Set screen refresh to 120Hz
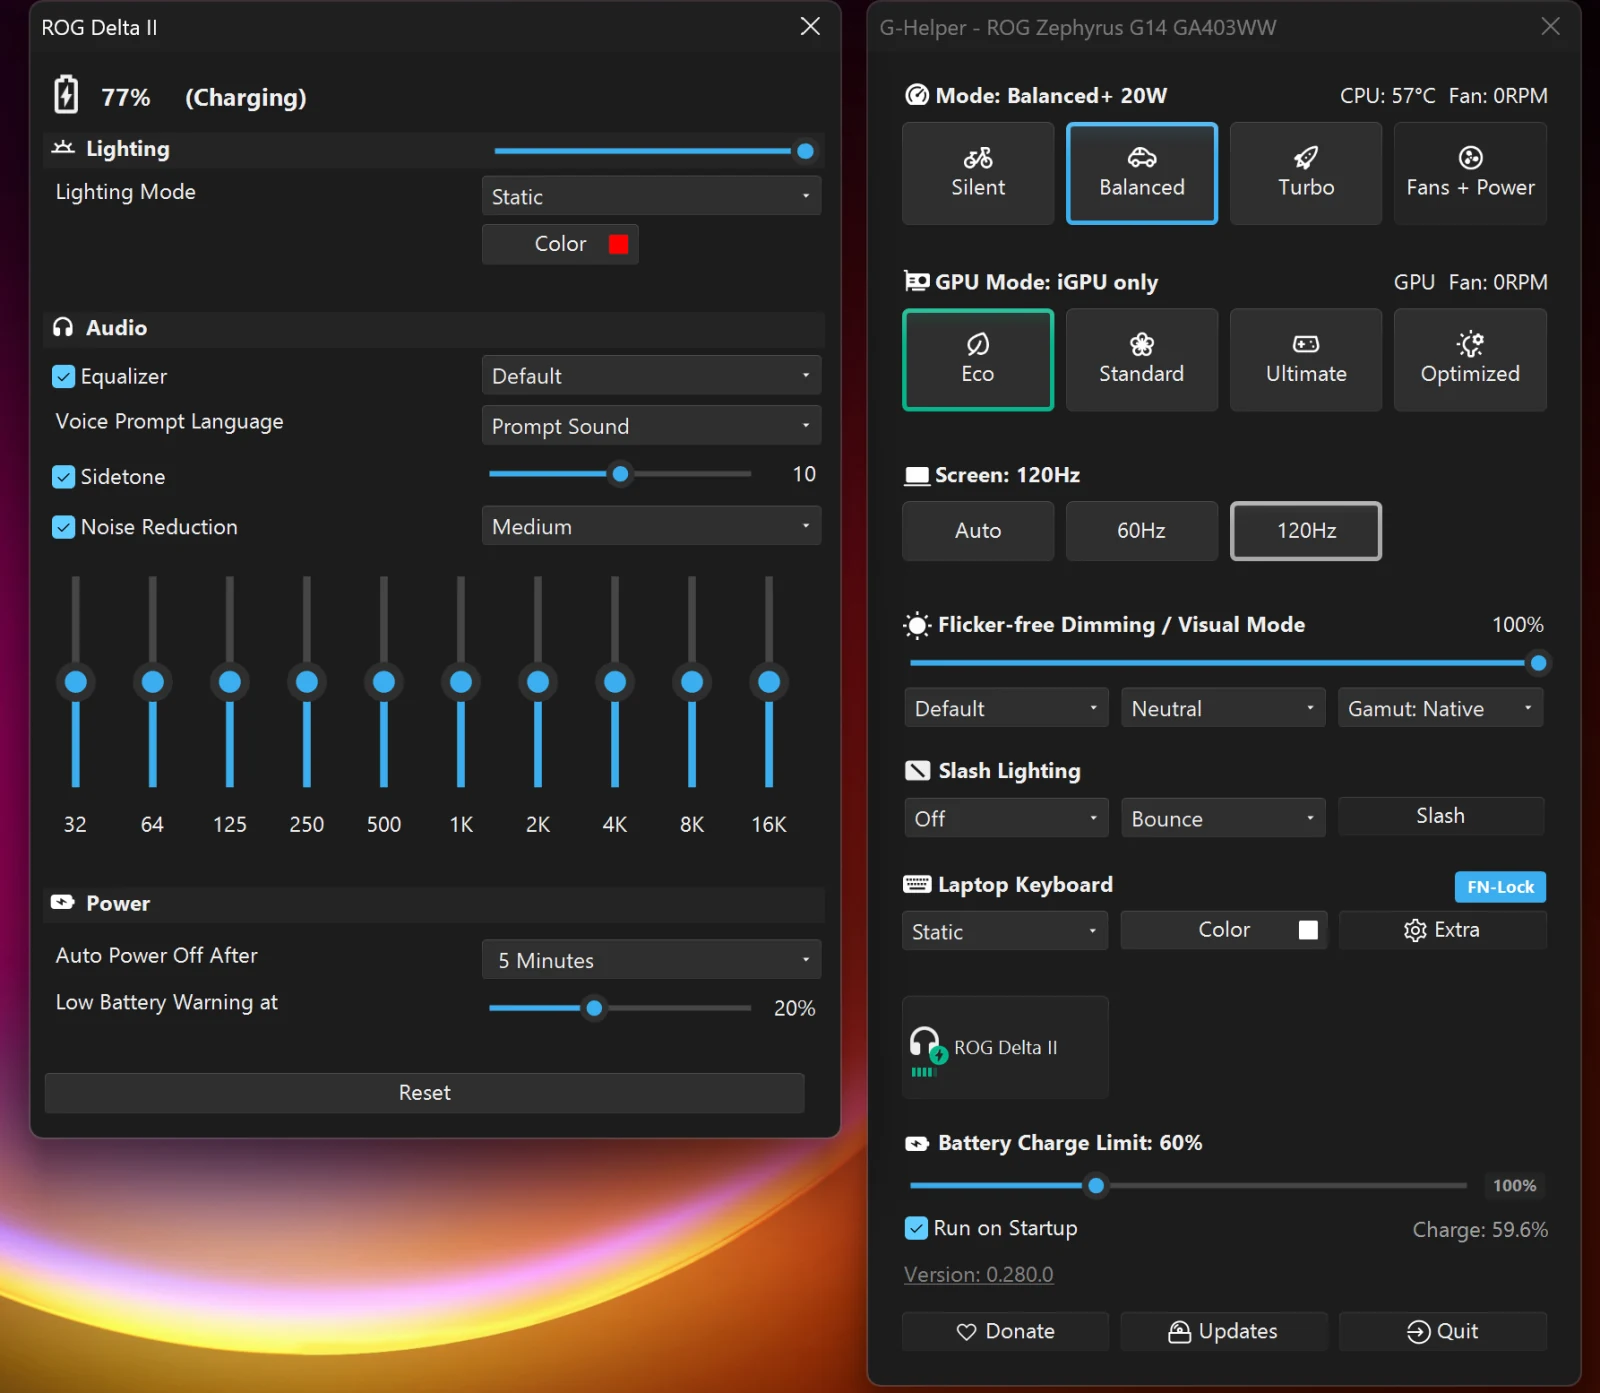1600x1393 pixels. (1306, 531)
